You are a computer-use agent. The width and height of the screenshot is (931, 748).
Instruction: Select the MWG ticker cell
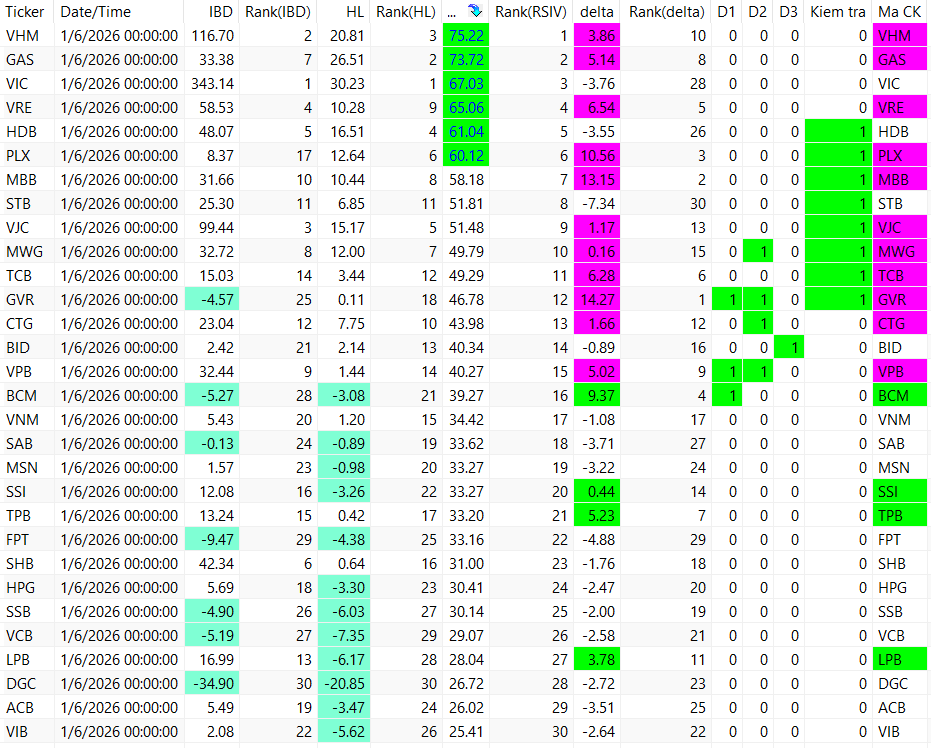pyautogui.click(x=27, y=252)
